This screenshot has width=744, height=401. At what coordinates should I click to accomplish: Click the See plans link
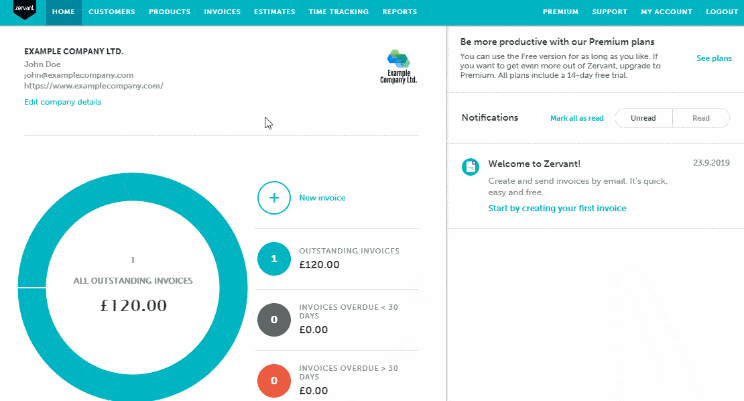(714, 58)
